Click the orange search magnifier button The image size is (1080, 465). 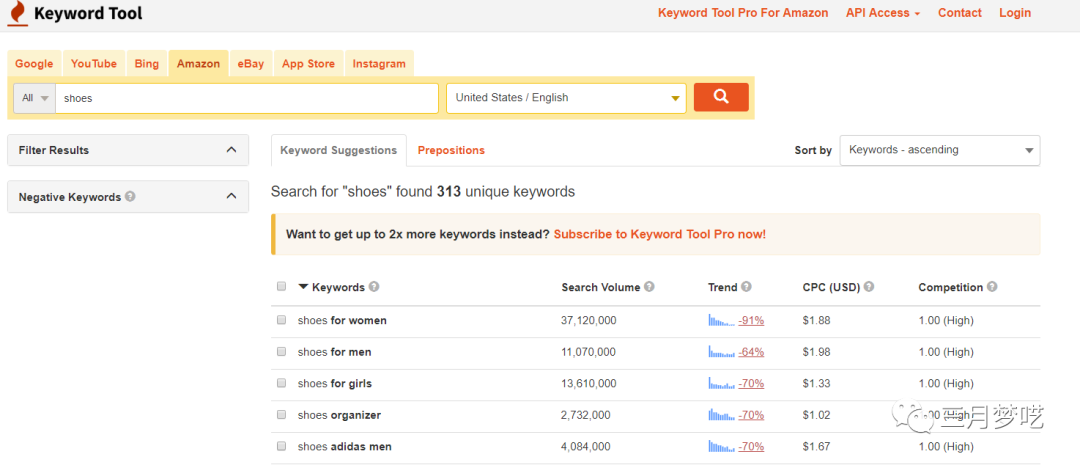721,97
